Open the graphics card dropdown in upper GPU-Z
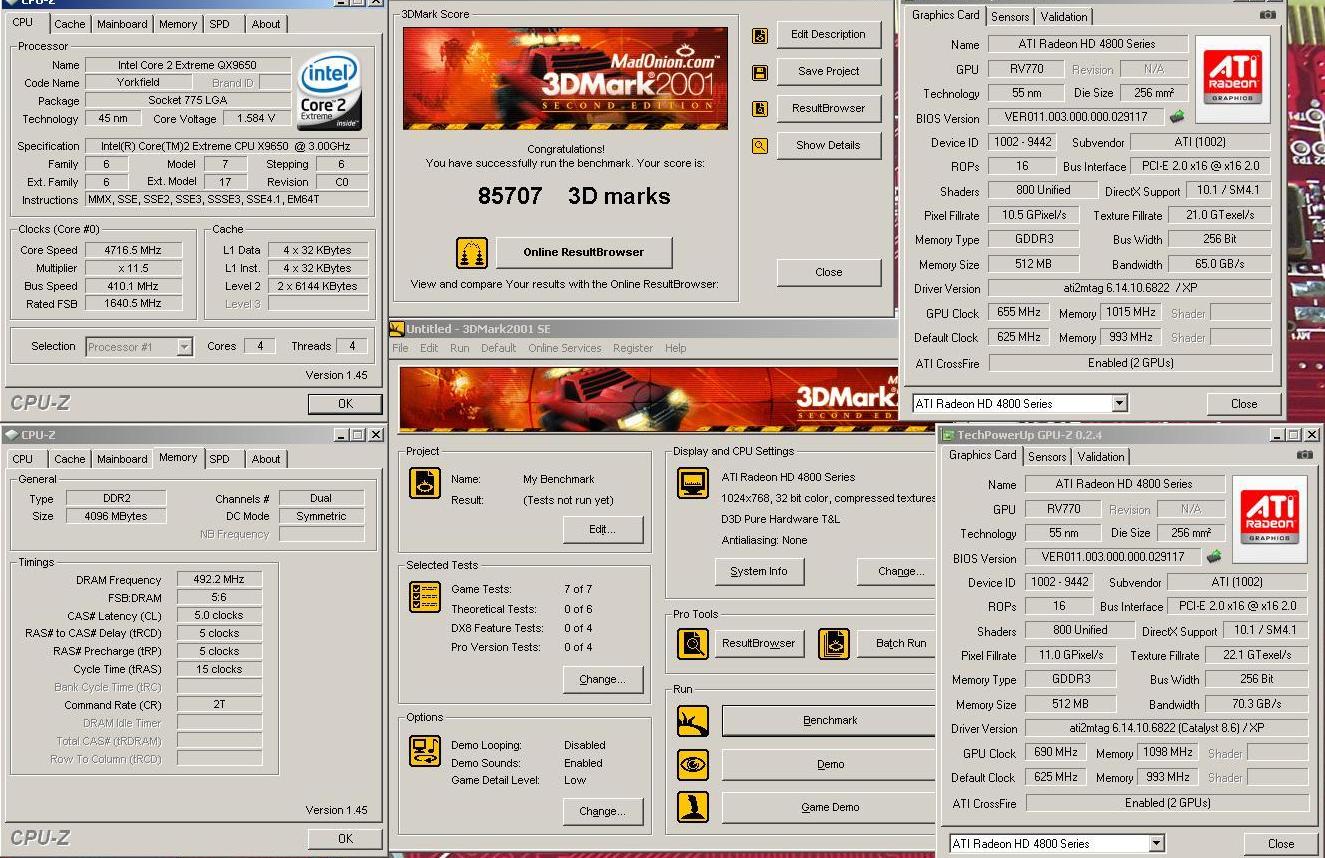The image size is (1325, 858). 1120,404
